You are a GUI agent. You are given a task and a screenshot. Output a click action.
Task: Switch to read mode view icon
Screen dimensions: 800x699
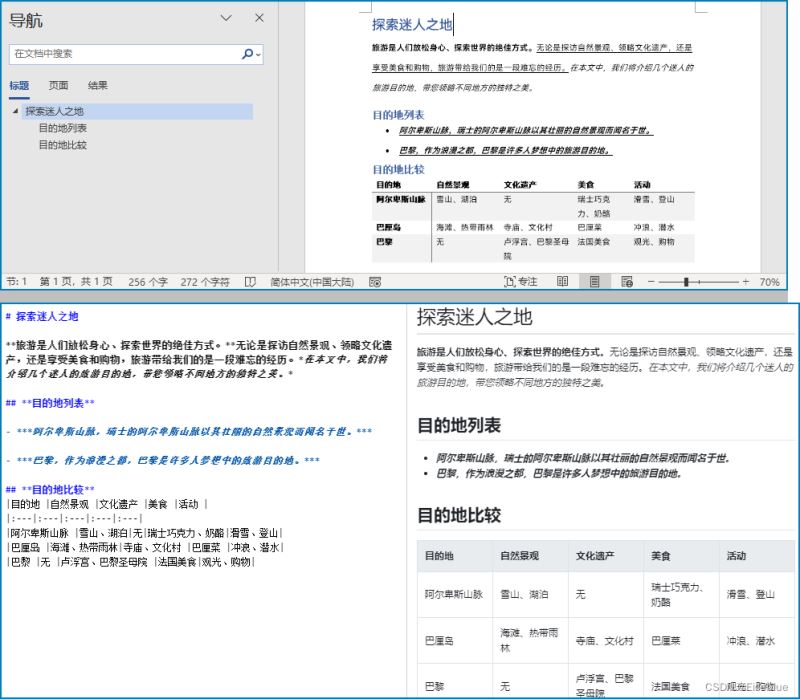(562, 281)
